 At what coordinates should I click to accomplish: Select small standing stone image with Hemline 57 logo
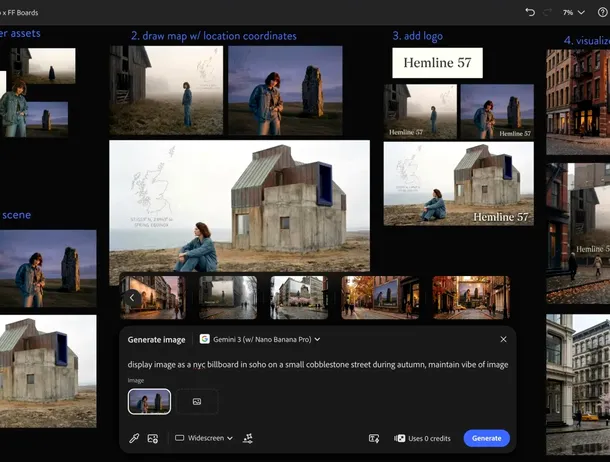(497, 111)
